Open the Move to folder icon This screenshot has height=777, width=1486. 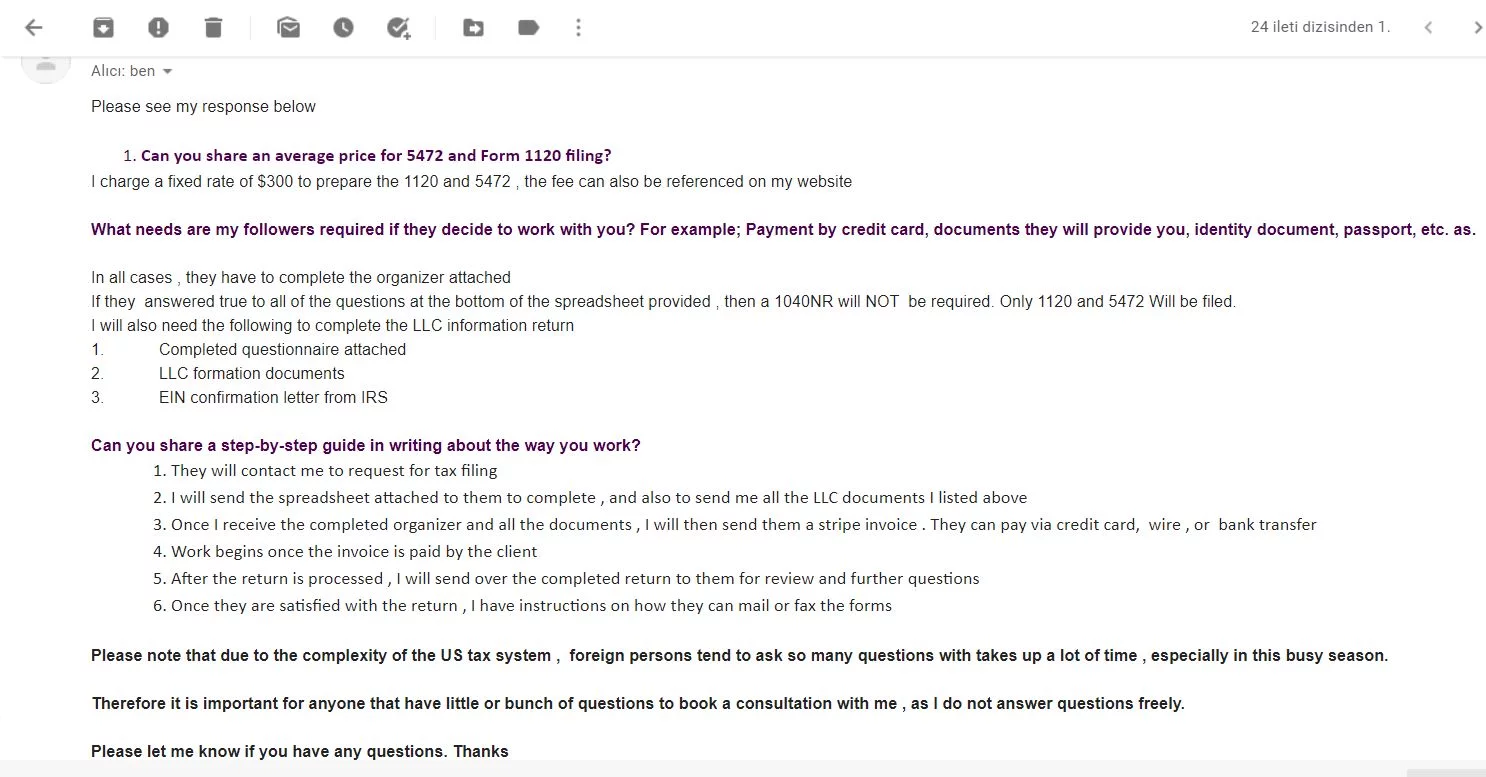[x=474, y=28]
